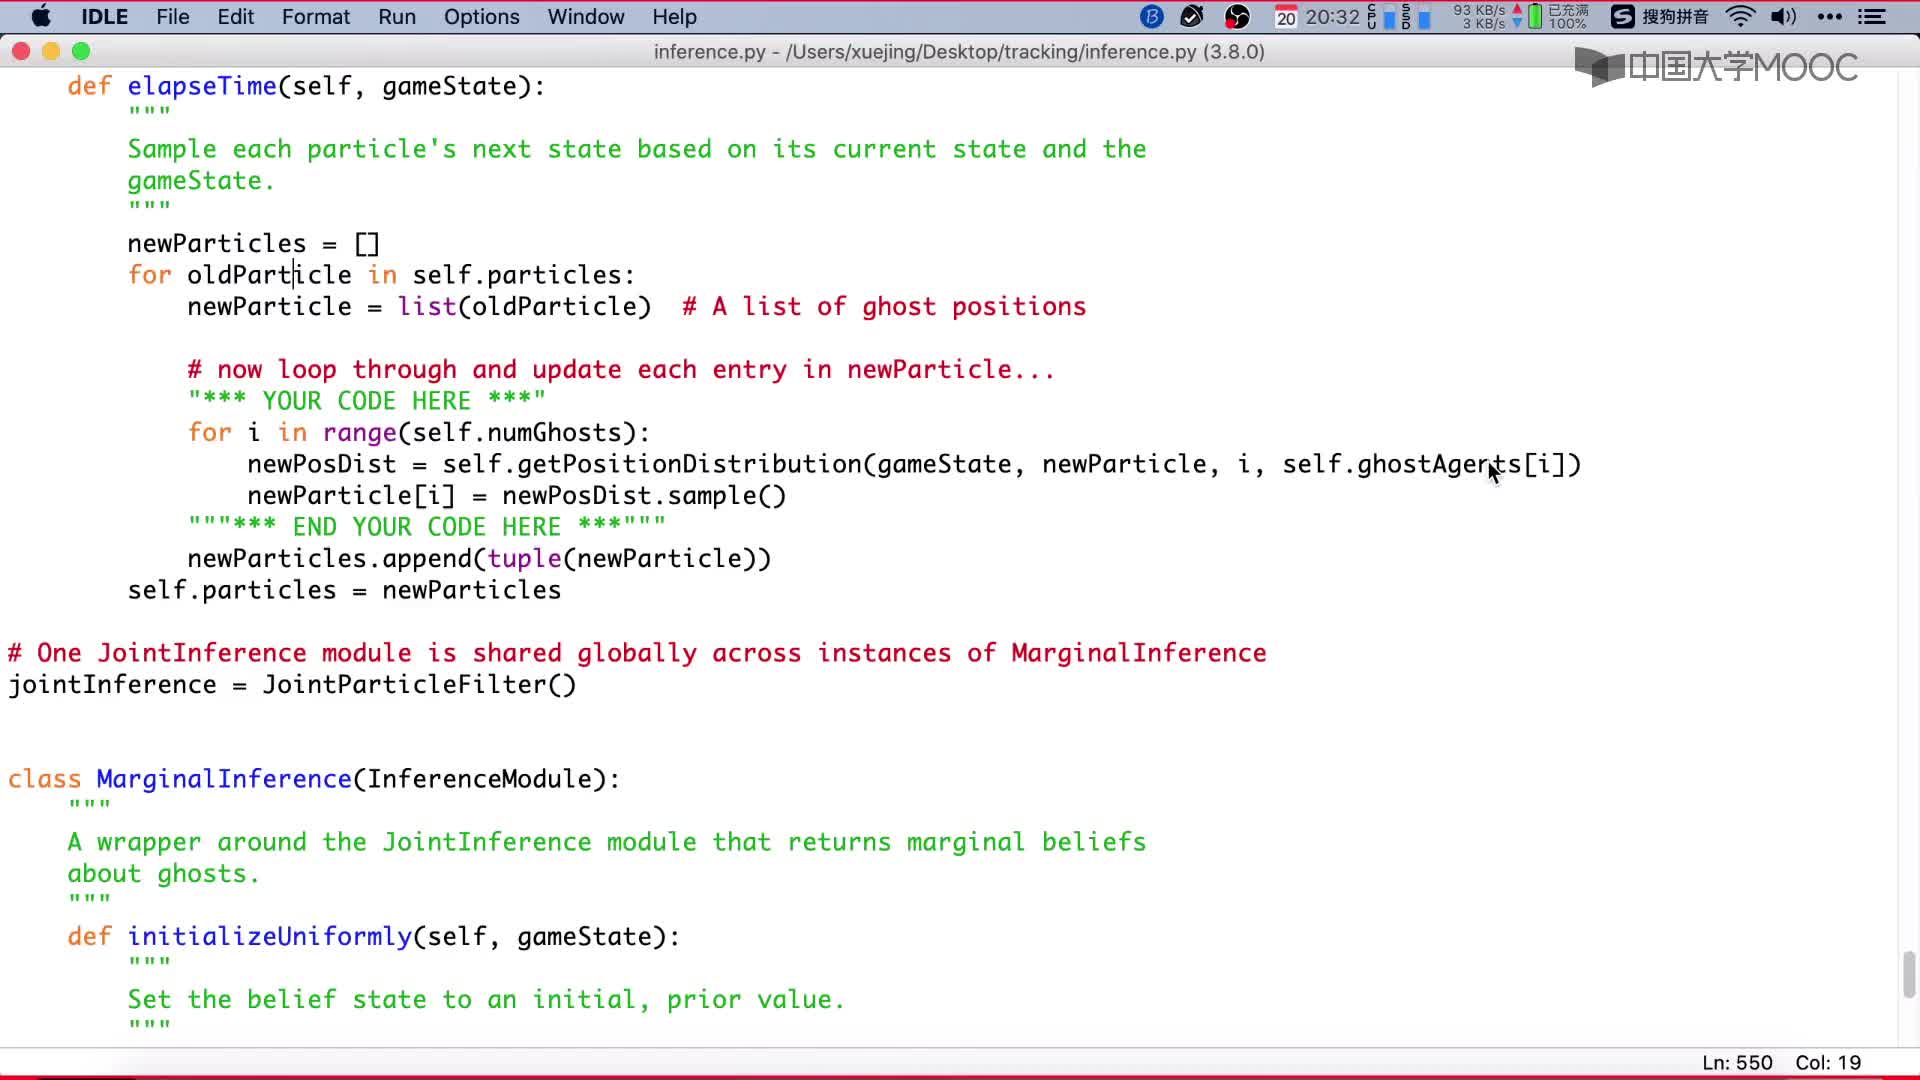Click the Bluetooth icon in the menu bar
Viewport: 1920px width, 1080px height.
point(1152,17)
